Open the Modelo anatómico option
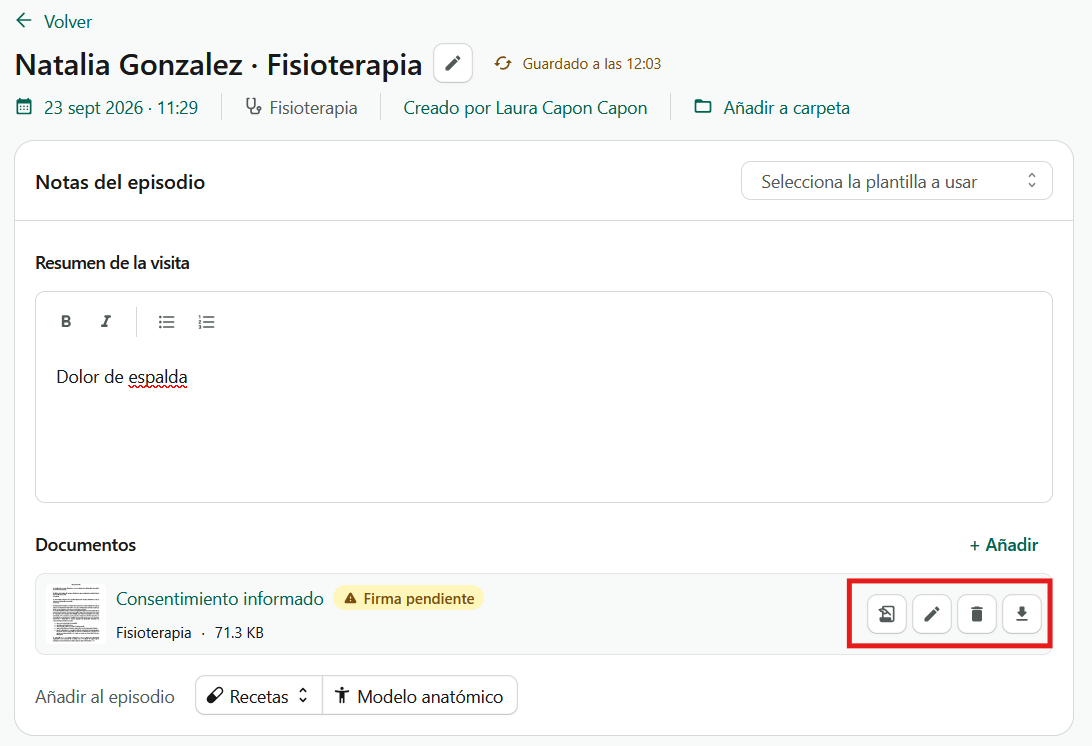The height and width of the screenshot is (746, 1092). (x=420, y=695)
